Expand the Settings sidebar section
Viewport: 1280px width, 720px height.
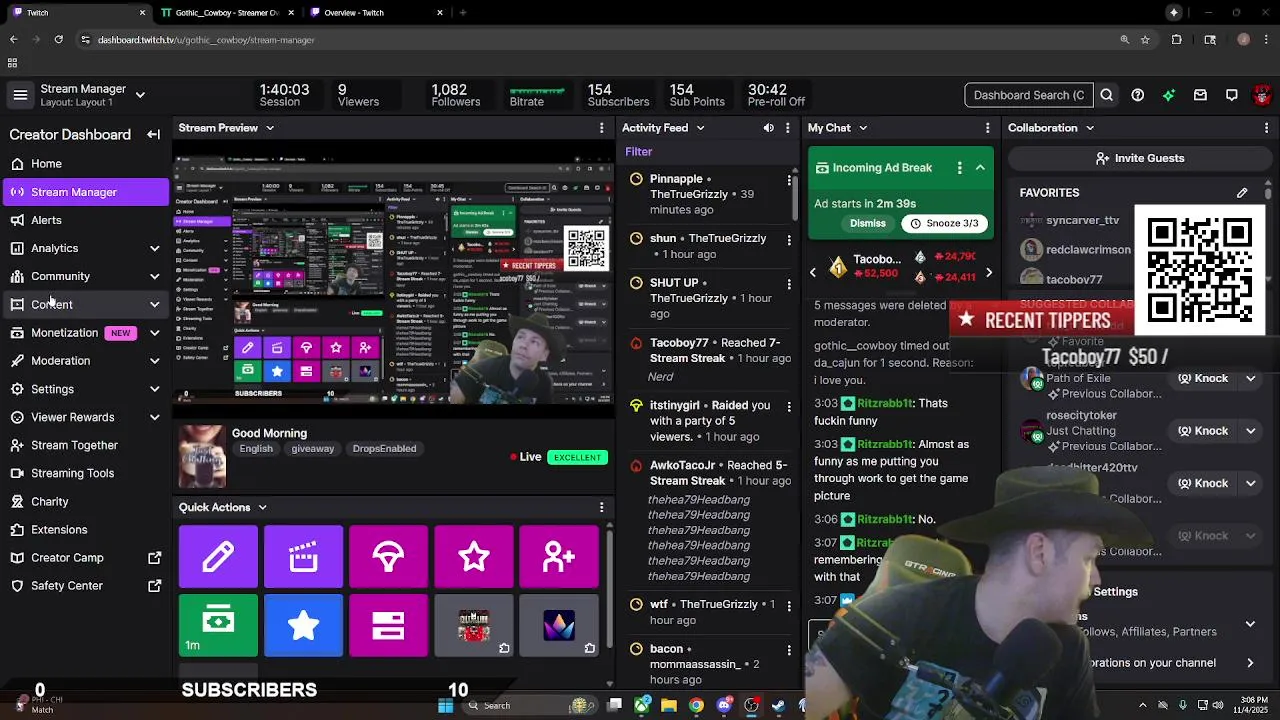click(x=154, y=389)
